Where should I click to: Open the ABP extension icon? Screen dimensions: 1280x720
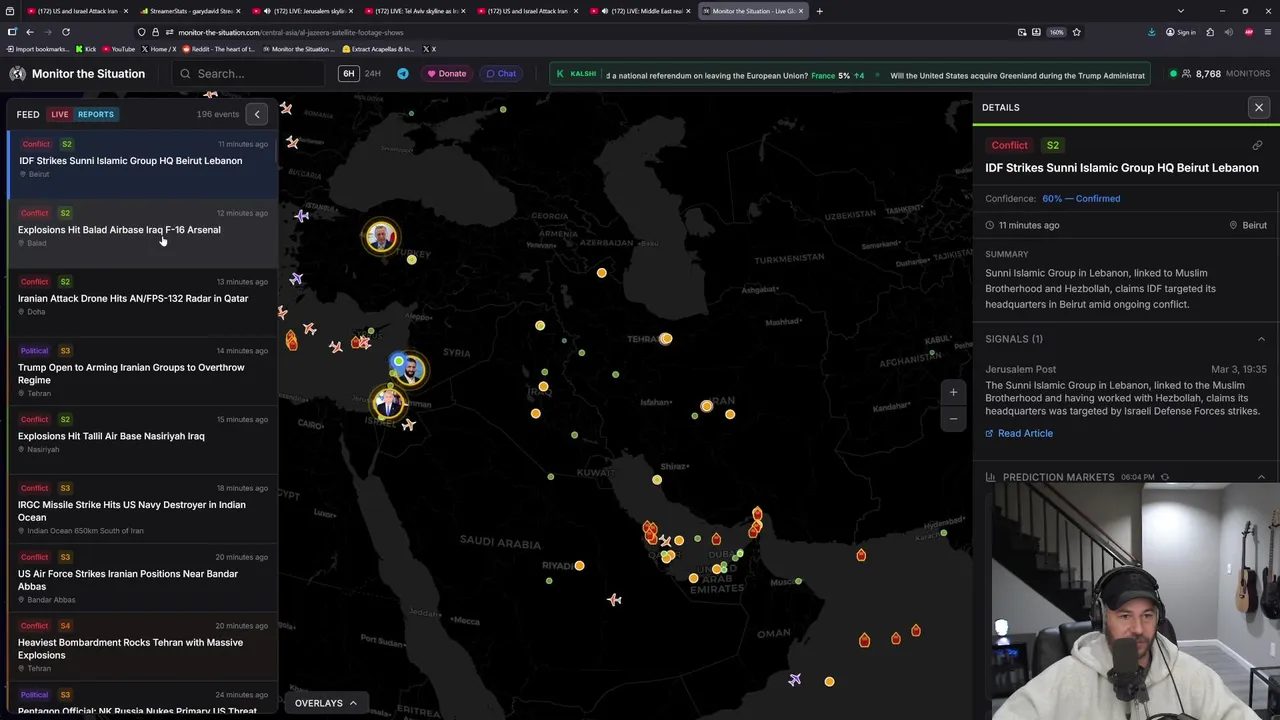click(x=1248, y=32)
